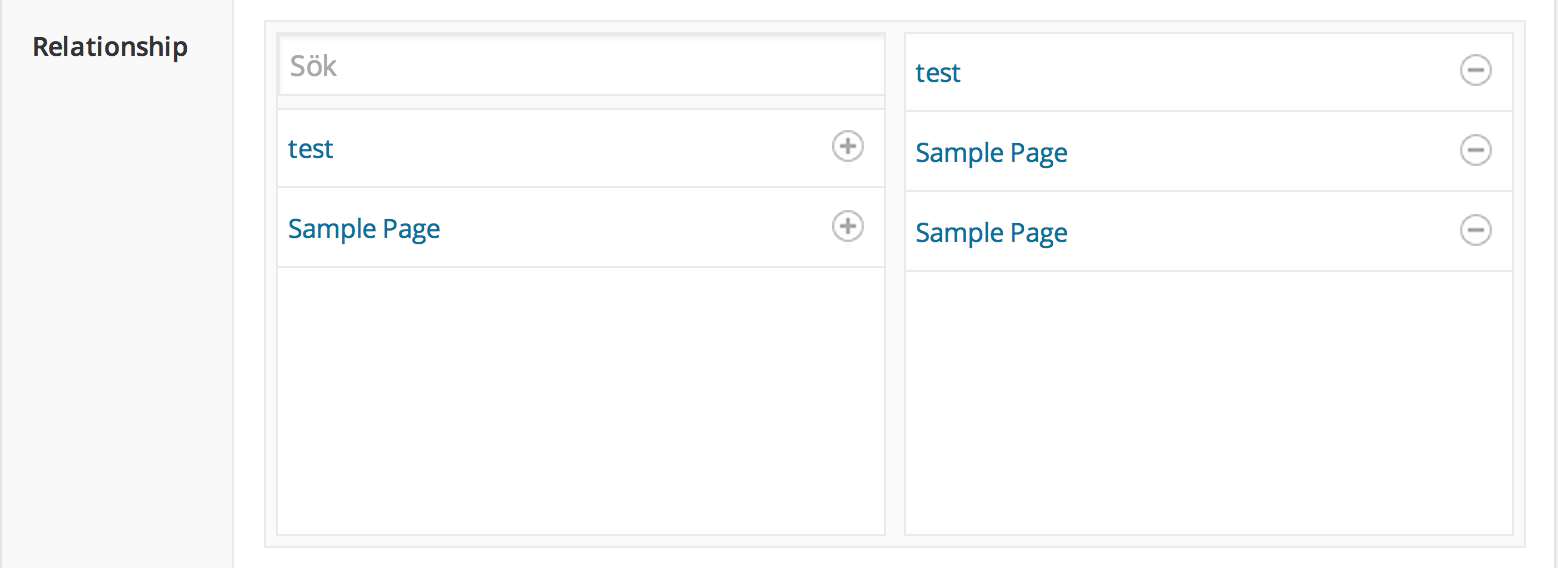Remove the last selected Sample Page

click(1476, 230)
